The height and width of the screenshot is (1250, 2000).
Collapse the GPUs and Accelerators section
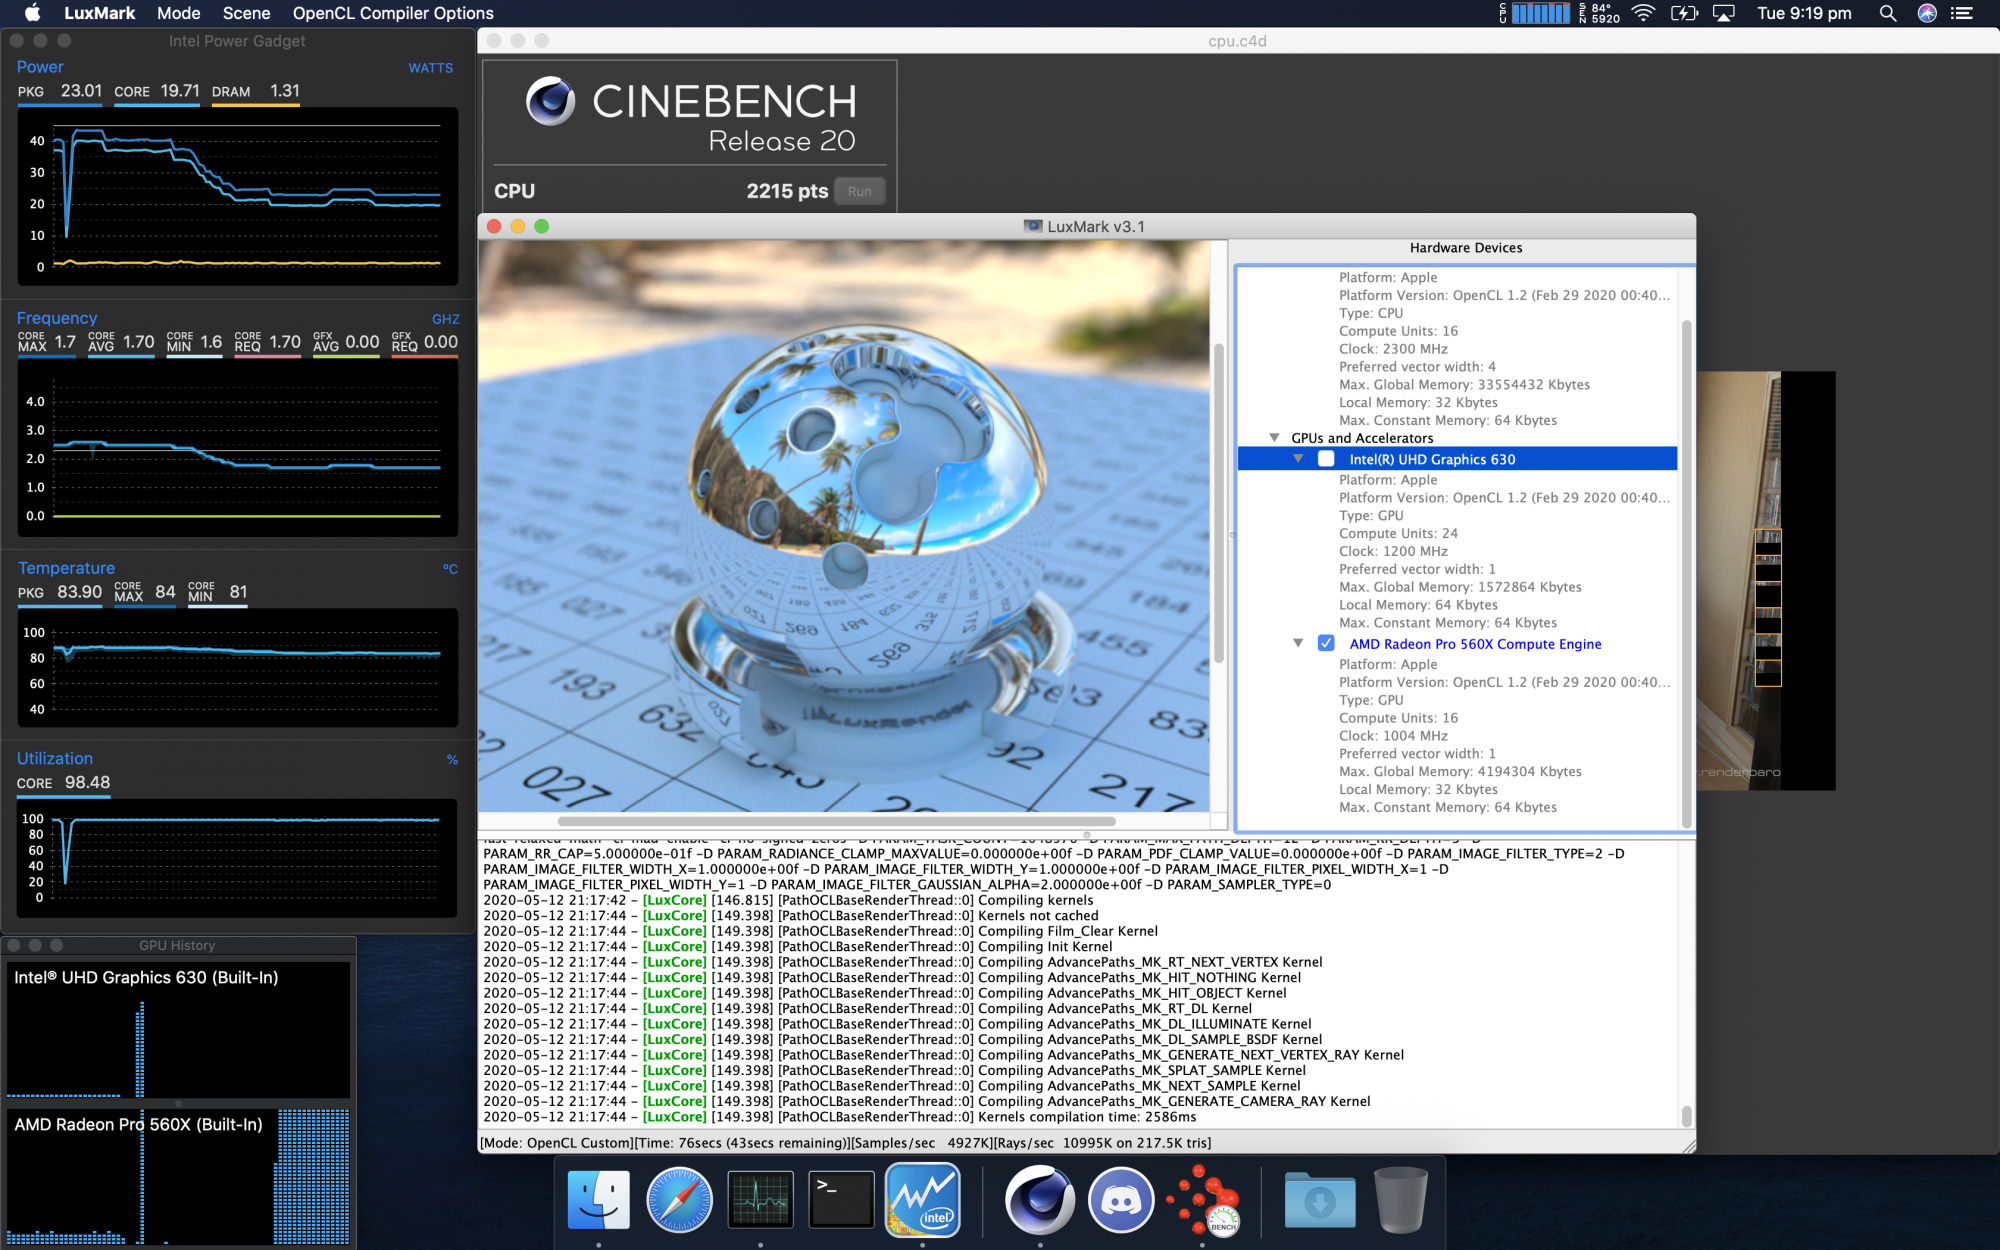[x=1274, y=437]
